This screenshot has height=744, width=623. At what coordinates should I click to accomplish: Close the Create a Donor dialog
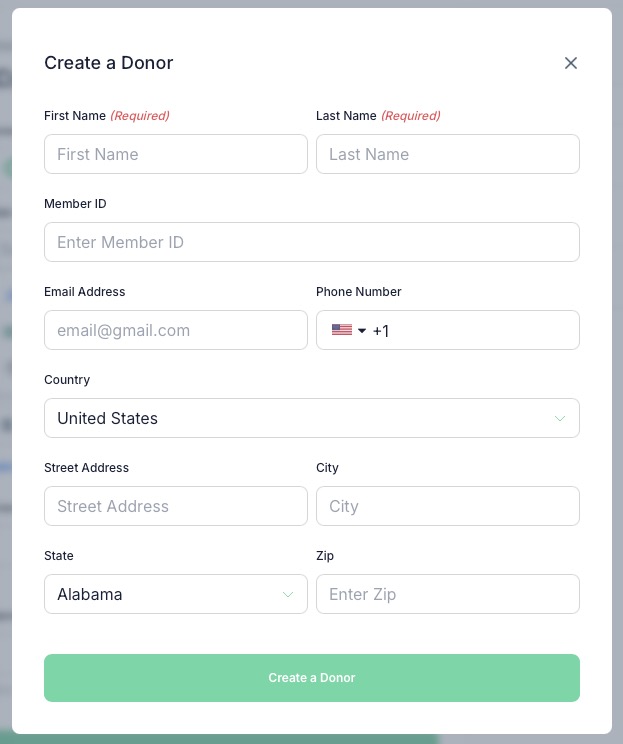pyautogui.click(x=571, y=63)
